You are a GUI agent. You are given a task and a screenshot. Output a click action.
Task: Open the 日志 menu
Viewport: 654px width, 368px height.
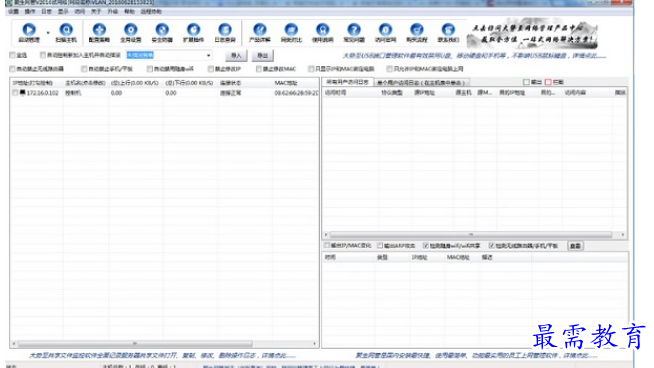(x=46, y=12)
